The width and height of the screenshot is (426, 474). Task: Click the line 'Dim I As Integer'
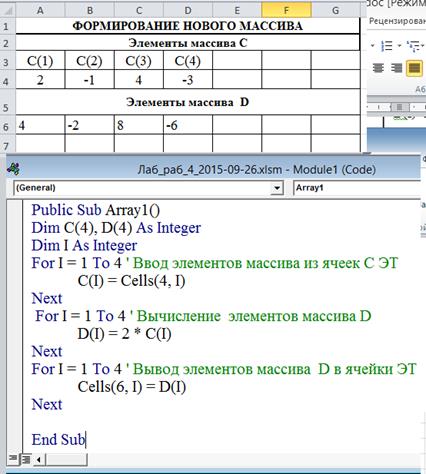click(84, 246)
